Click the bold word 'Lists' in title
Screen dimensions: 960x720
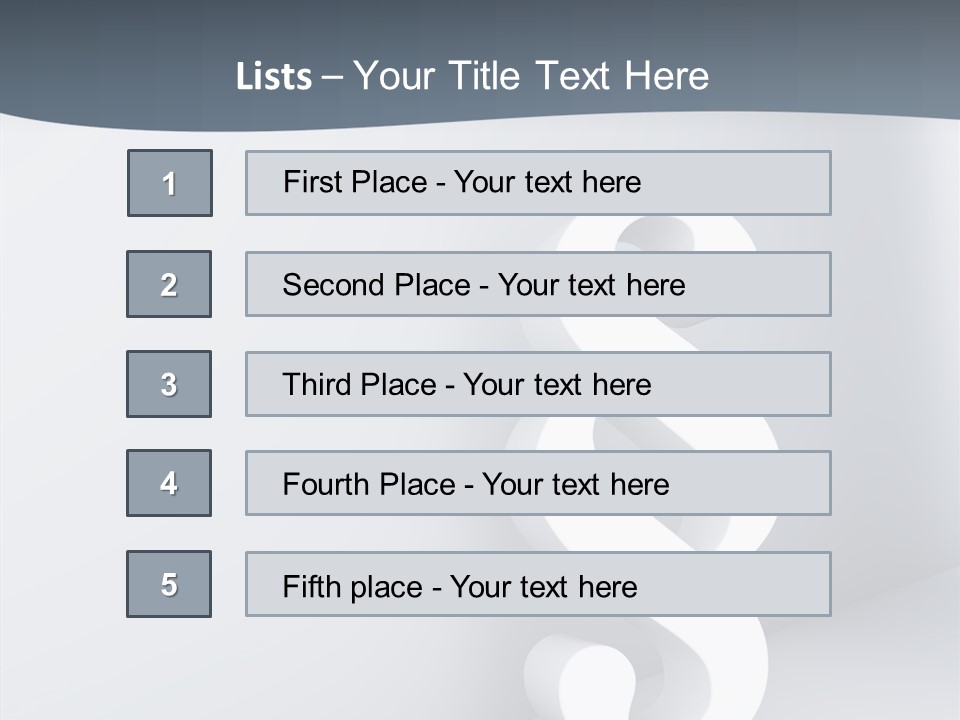(x=274, y=77)
